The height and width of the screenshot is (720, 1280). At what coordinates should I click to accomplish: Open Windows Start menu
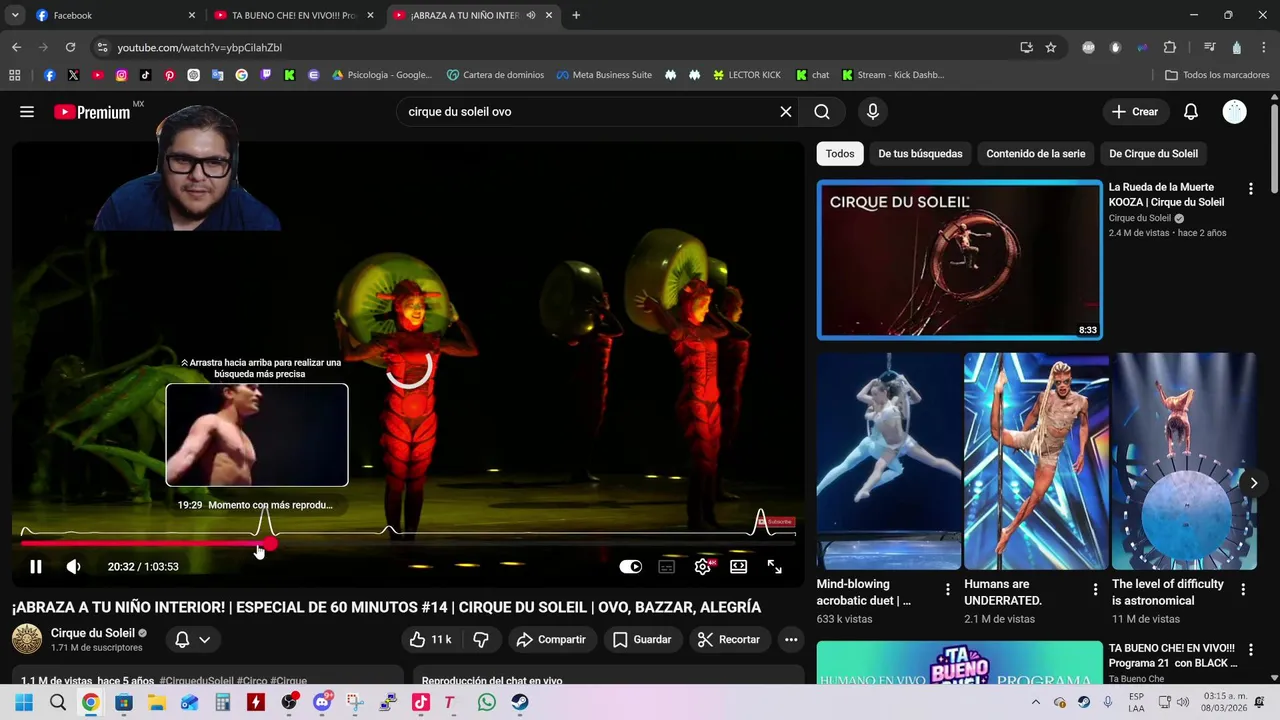pyautogui.click(x=24, y=702)
